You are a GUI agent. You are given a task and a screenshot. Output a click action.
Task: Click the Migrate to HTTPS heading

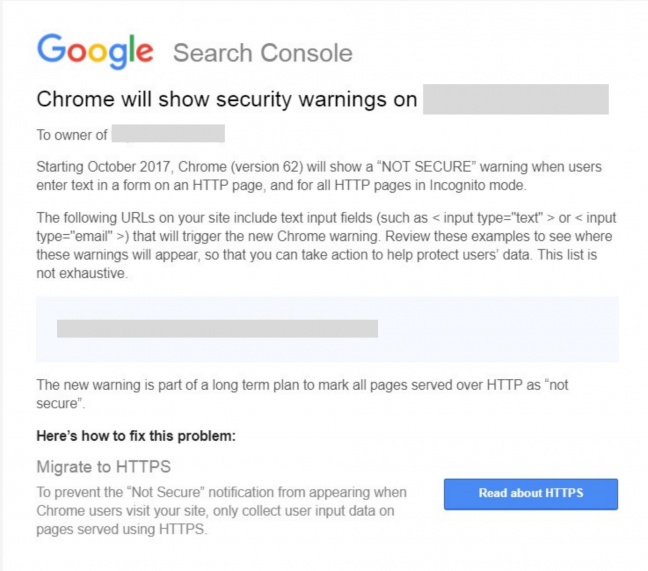point(103,467)
